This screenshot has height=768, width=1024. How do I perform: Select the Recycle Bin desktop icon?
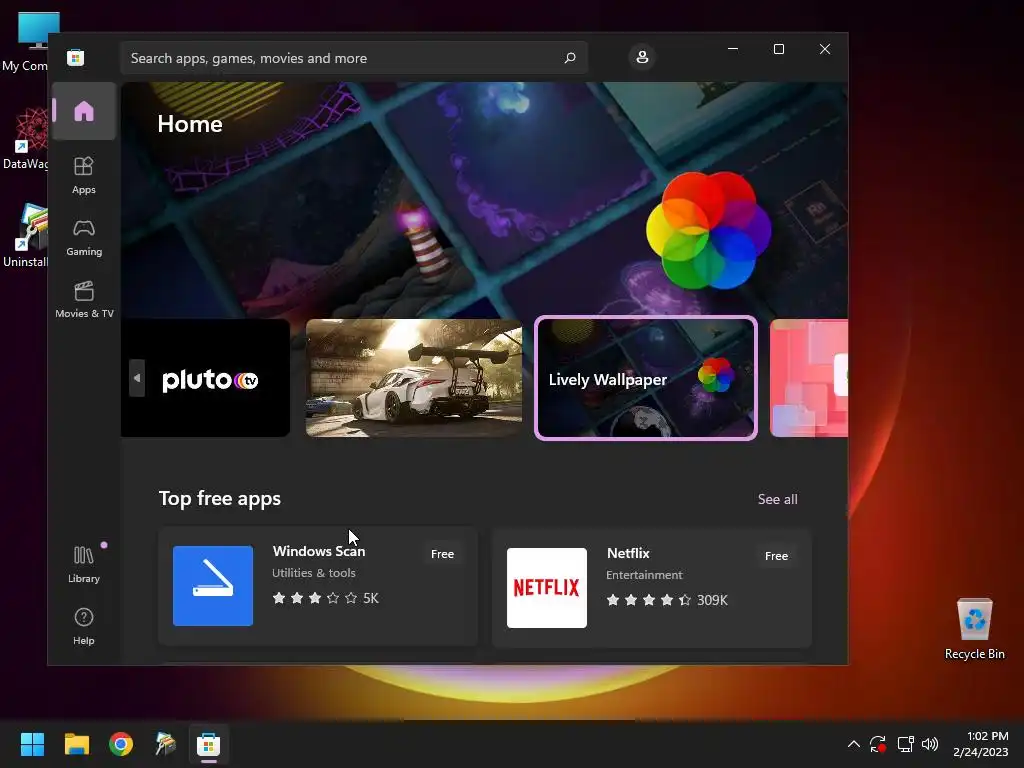point(974,628)
